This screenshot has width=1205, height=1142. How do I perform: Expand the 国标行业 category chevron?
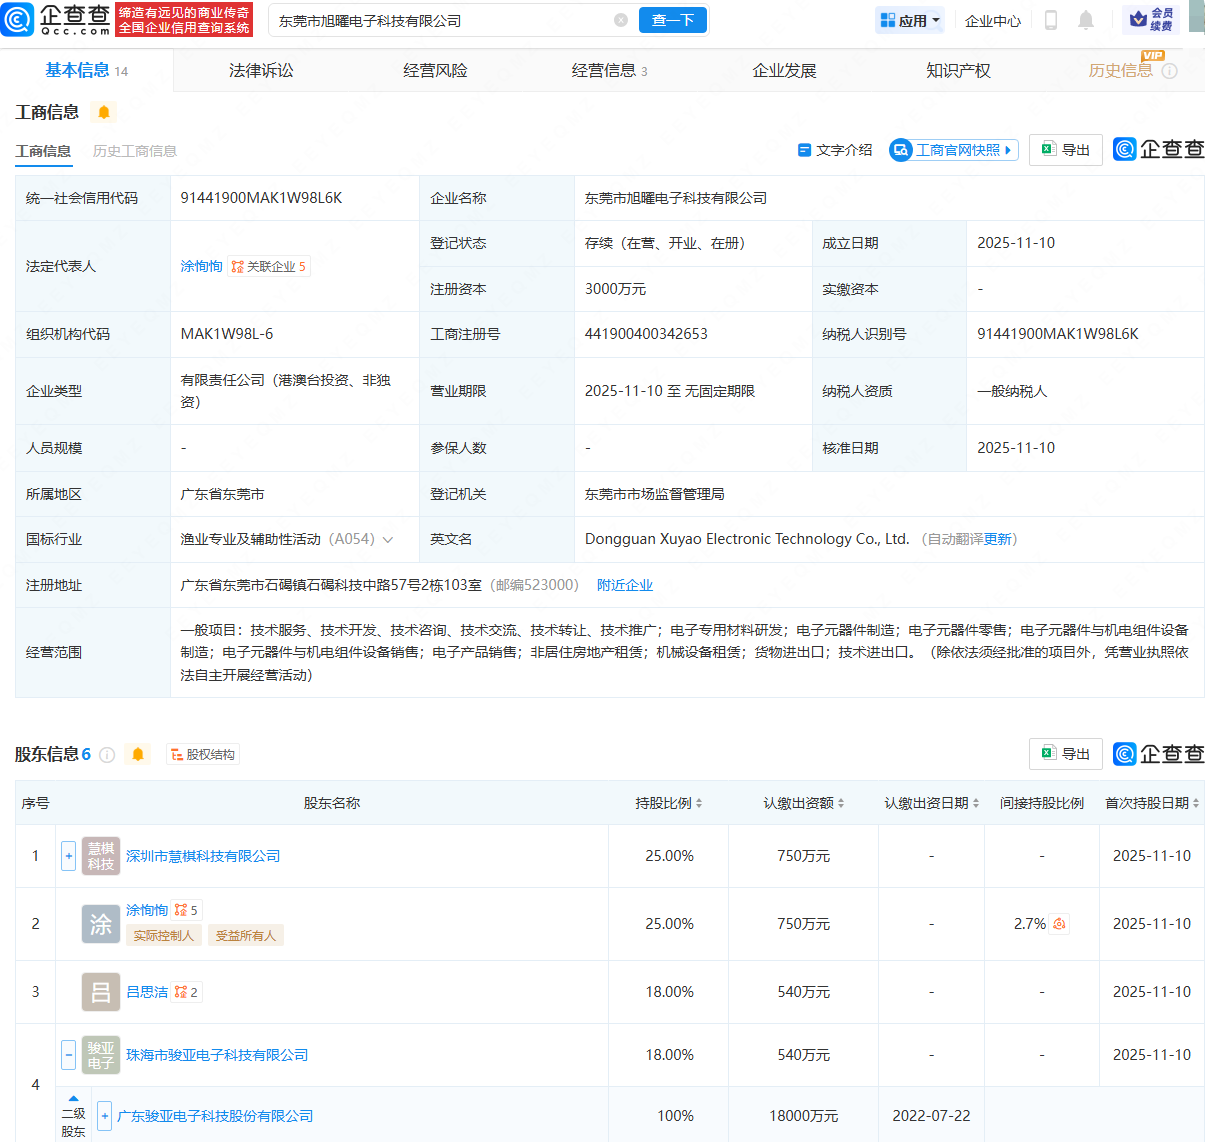(388, 540)
